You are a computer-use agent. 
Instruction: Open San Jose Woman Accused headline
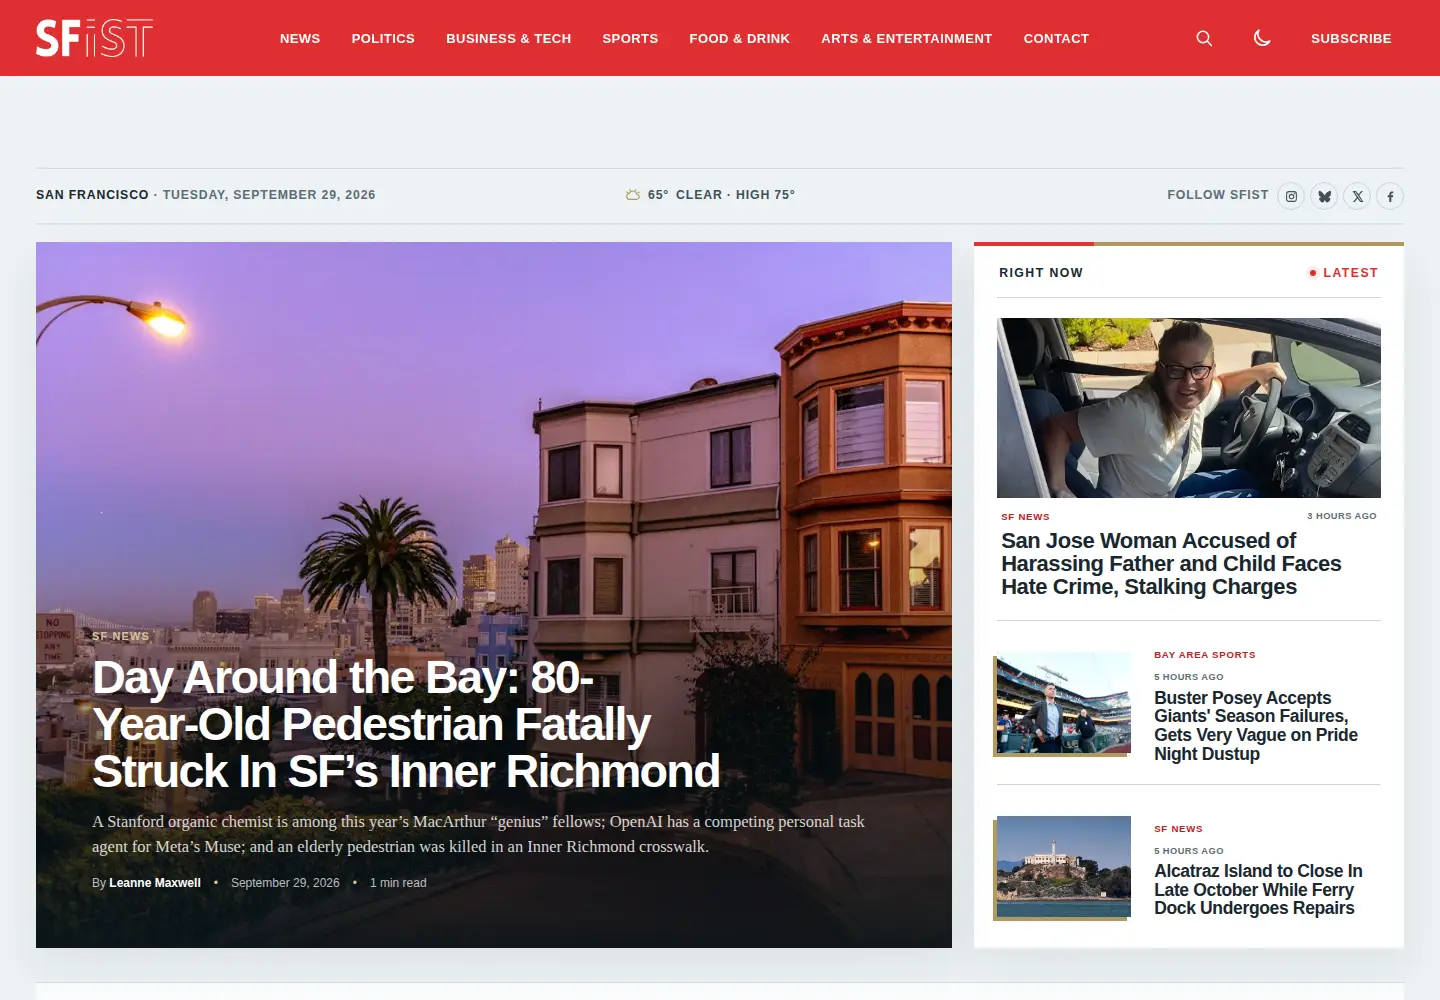click(x=1171, y=564)
